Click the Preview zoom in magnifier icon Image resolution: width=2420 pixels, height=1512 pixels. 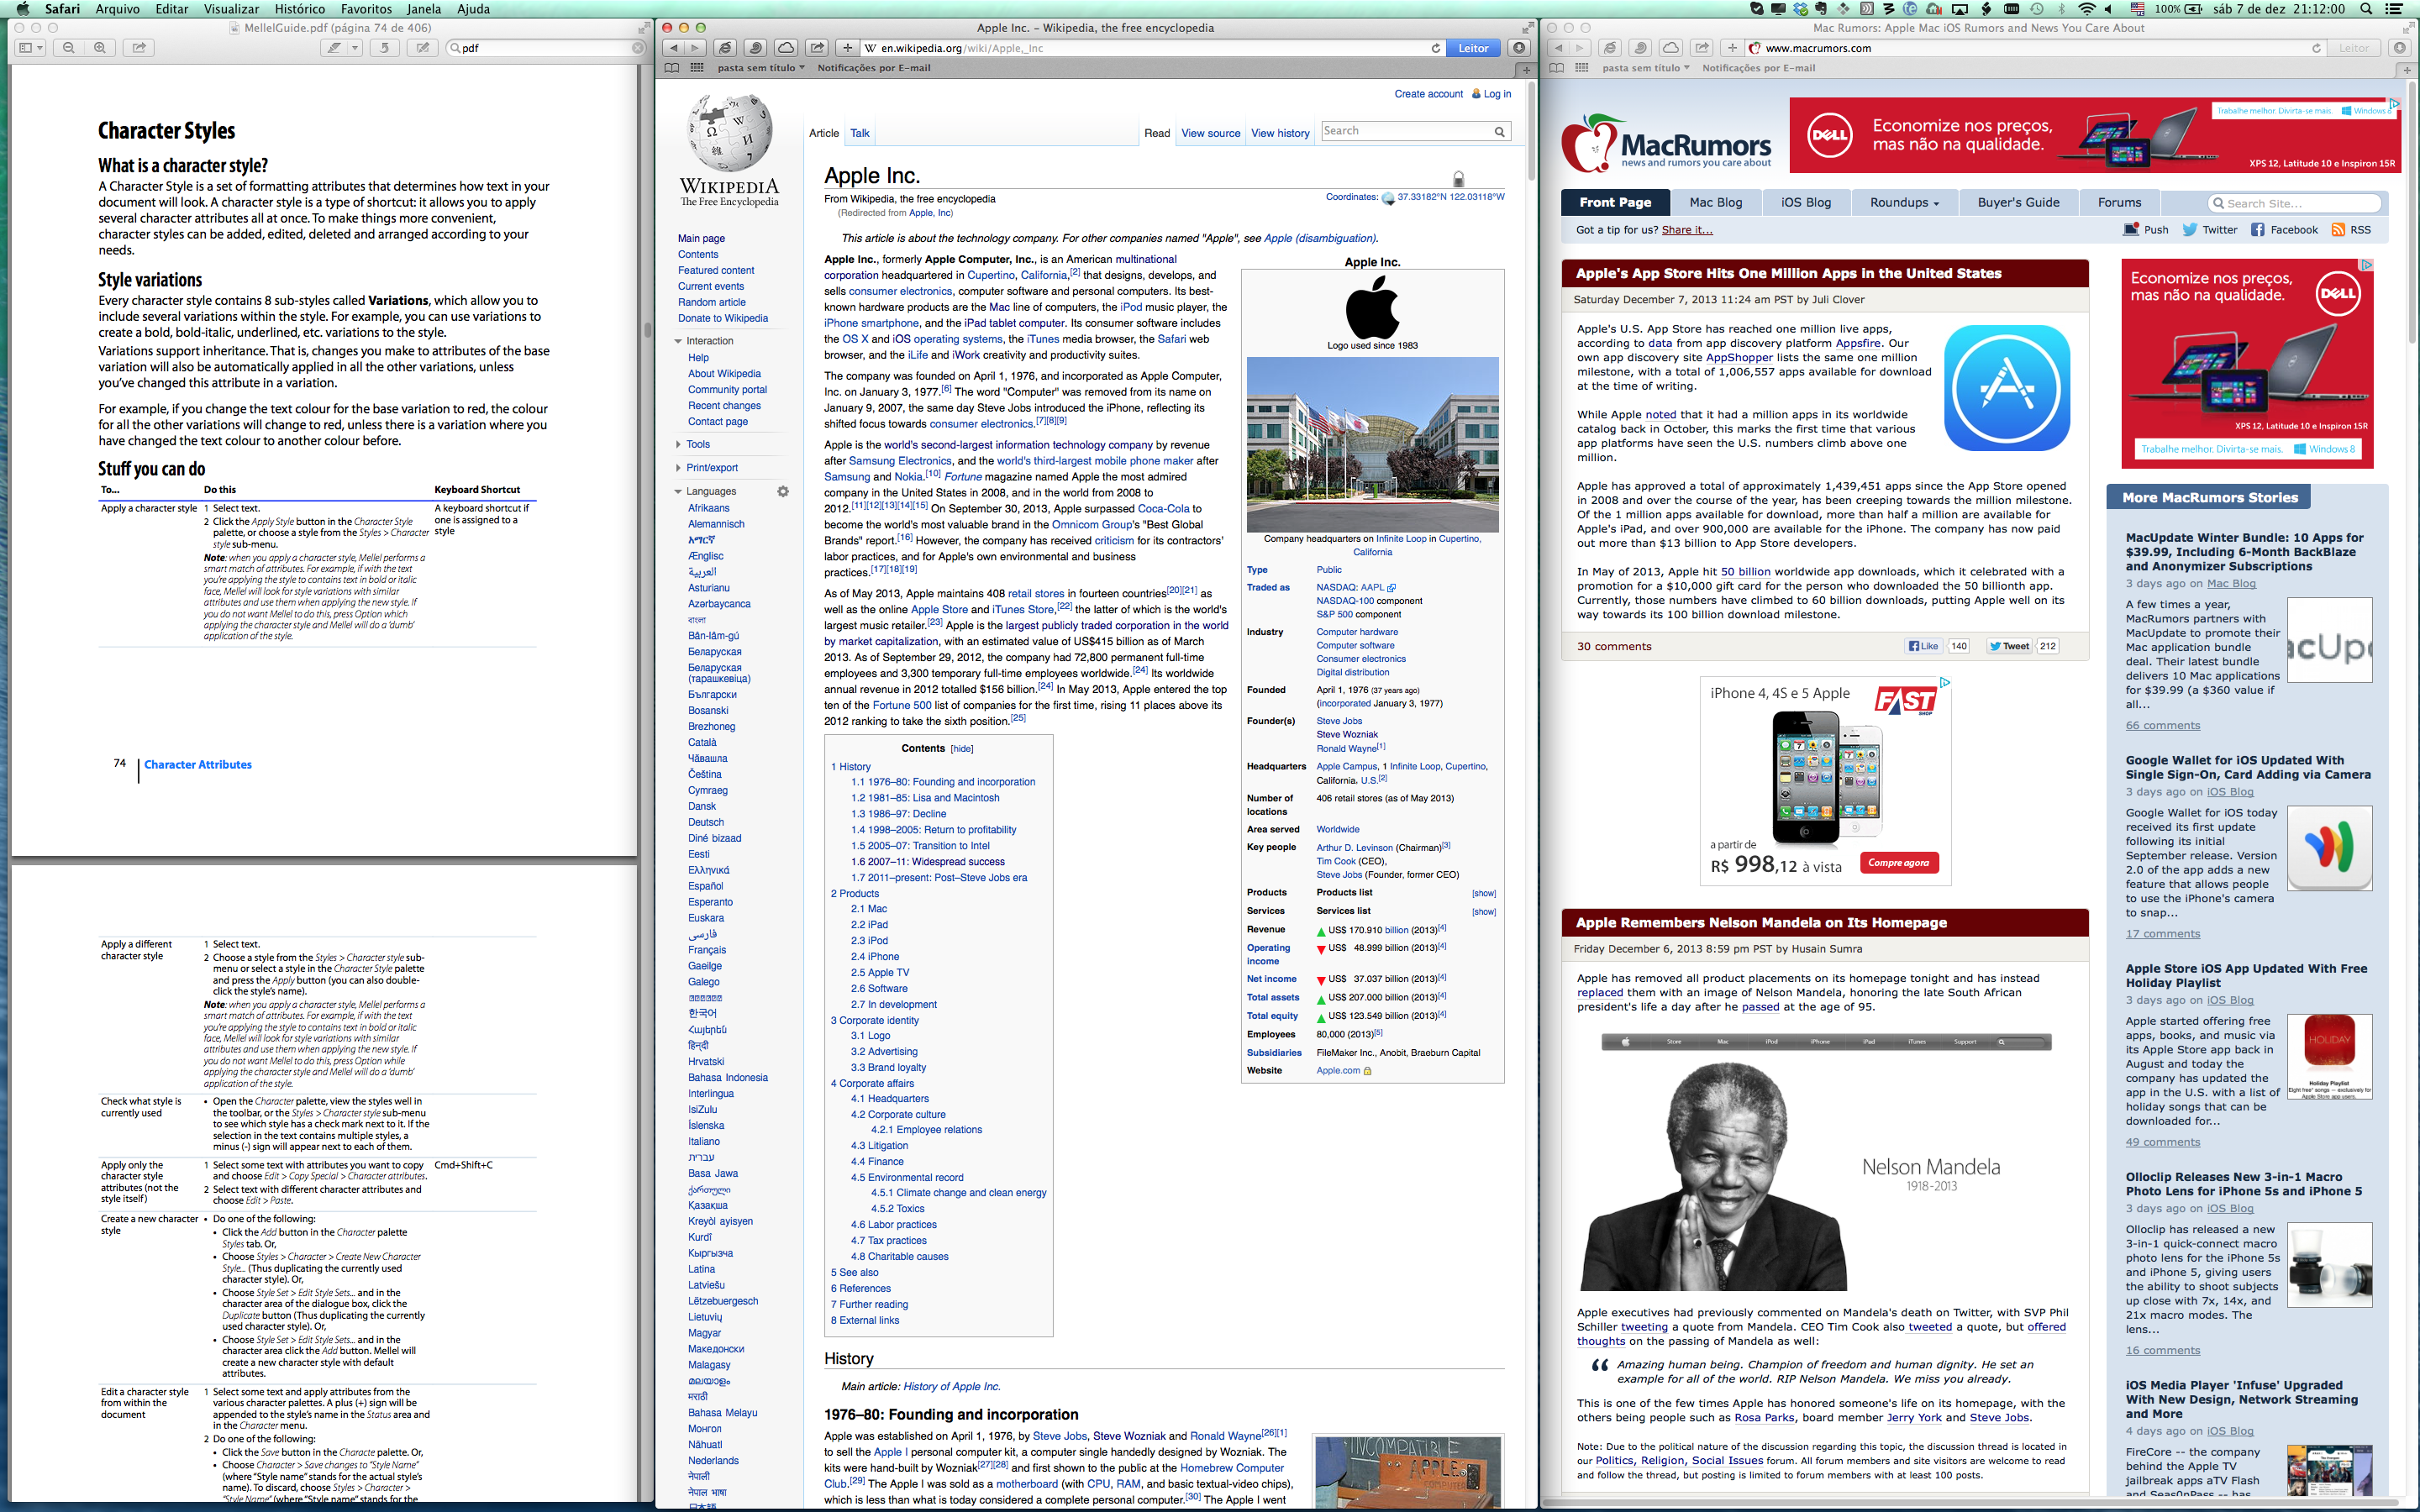(99, 48)
